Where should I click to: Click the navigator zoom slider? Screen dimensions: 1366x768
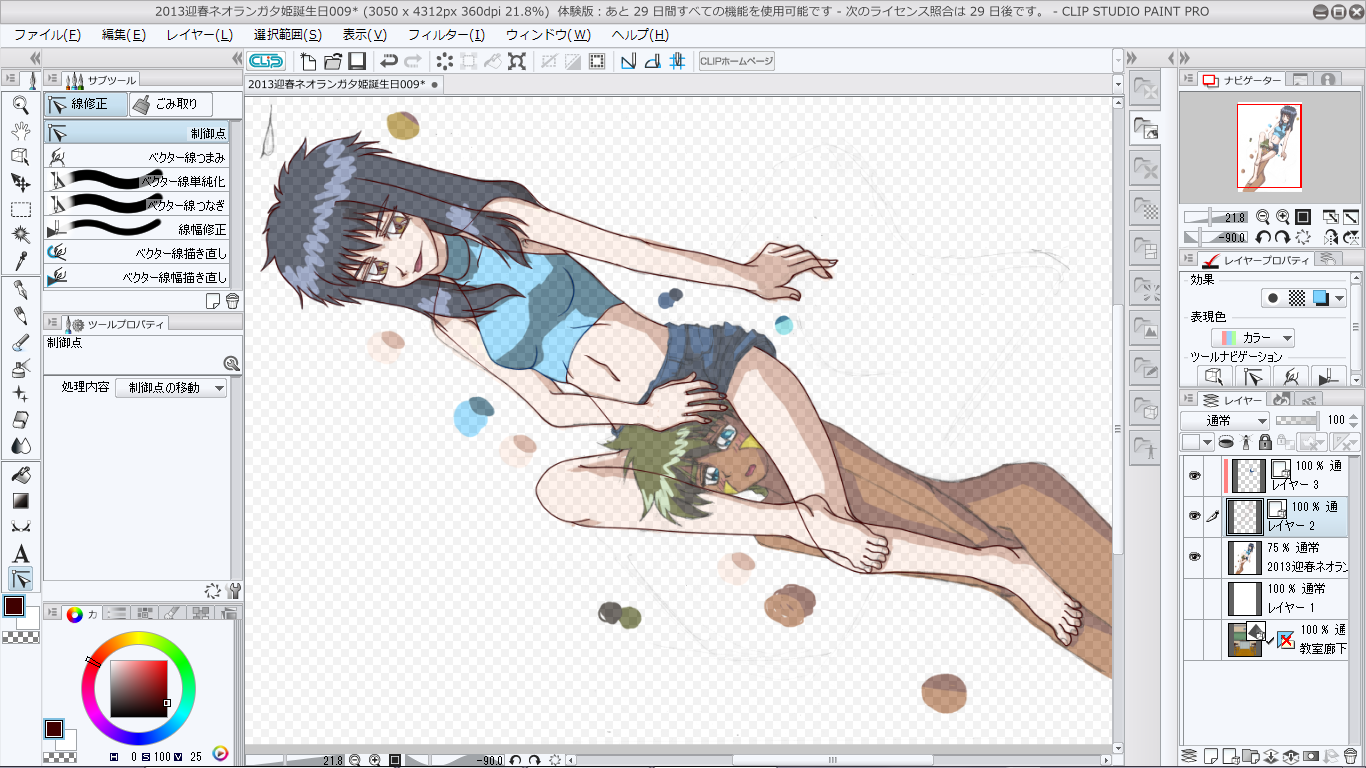[1214, 217]
